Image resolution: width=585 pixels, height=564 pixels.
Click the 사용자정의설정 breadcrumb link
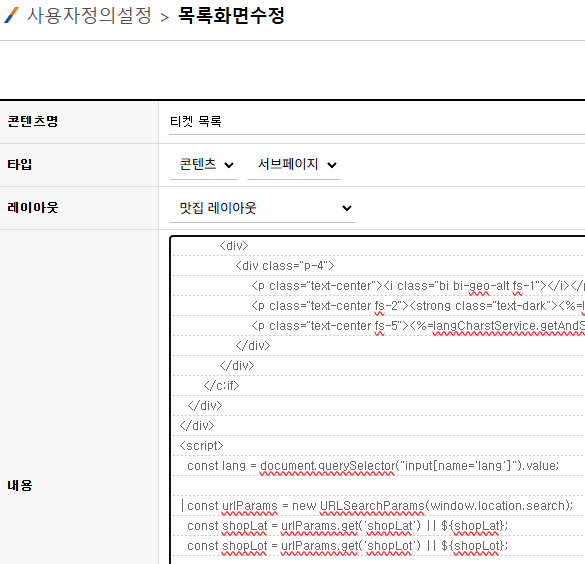coord(90,16)
